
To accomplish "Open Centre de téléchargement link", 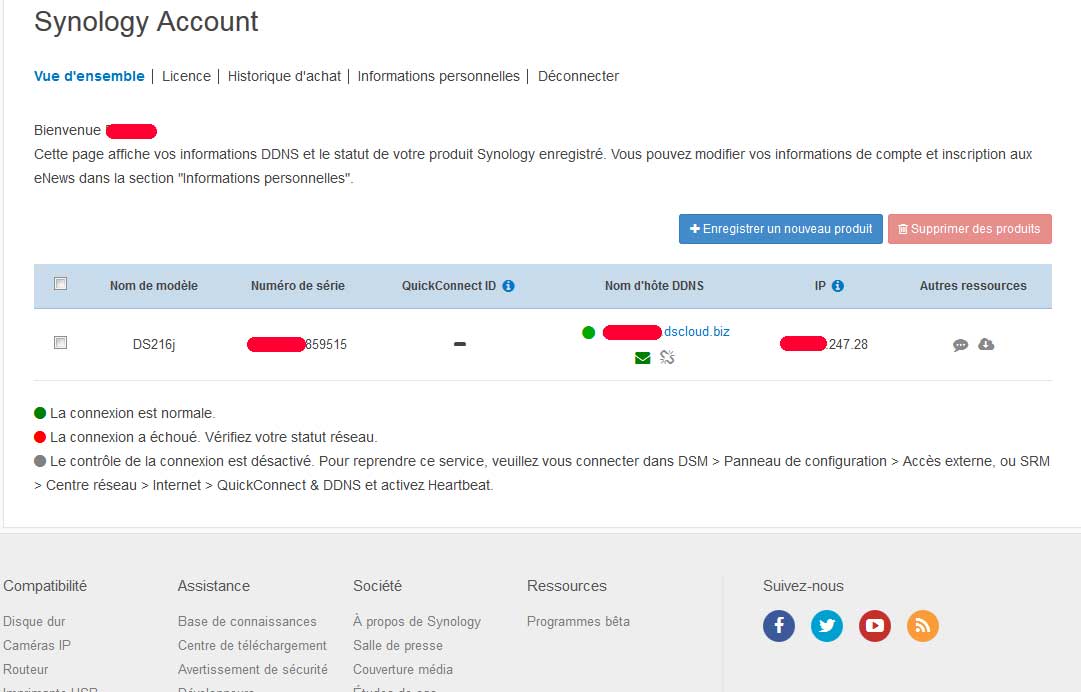I will [252, 646].
